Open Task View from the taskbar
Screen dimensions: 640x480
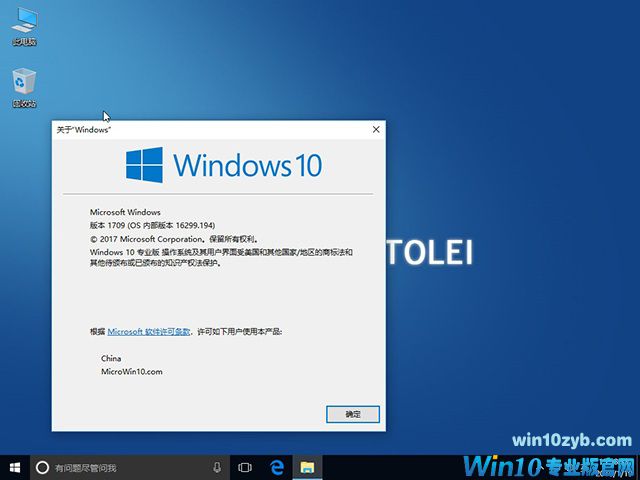tap(245, 467)
